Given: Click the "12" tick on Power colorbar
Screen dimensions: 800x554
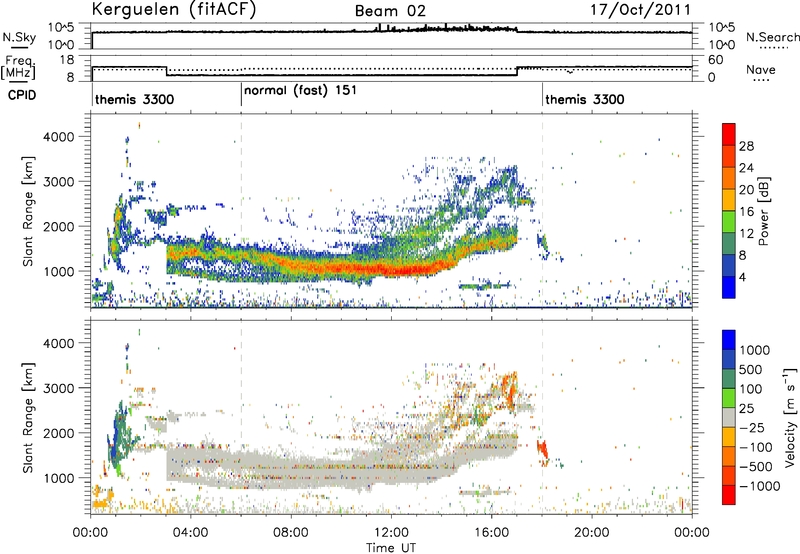Looking at the screenshot, I should (x=746, y=234).
